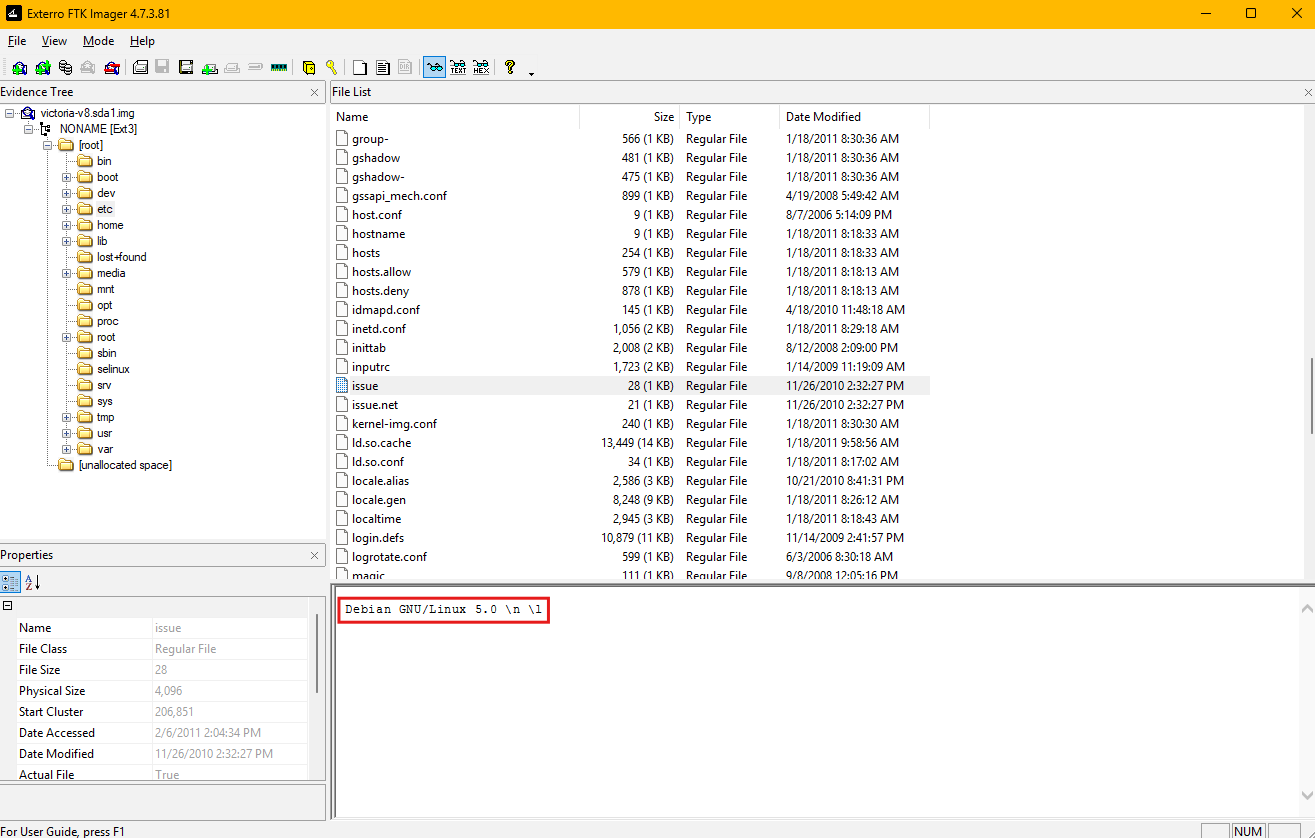Click the Obtain Protected Files safe icon
This screenshot has height=838, width=1315.
coord(309,68)
